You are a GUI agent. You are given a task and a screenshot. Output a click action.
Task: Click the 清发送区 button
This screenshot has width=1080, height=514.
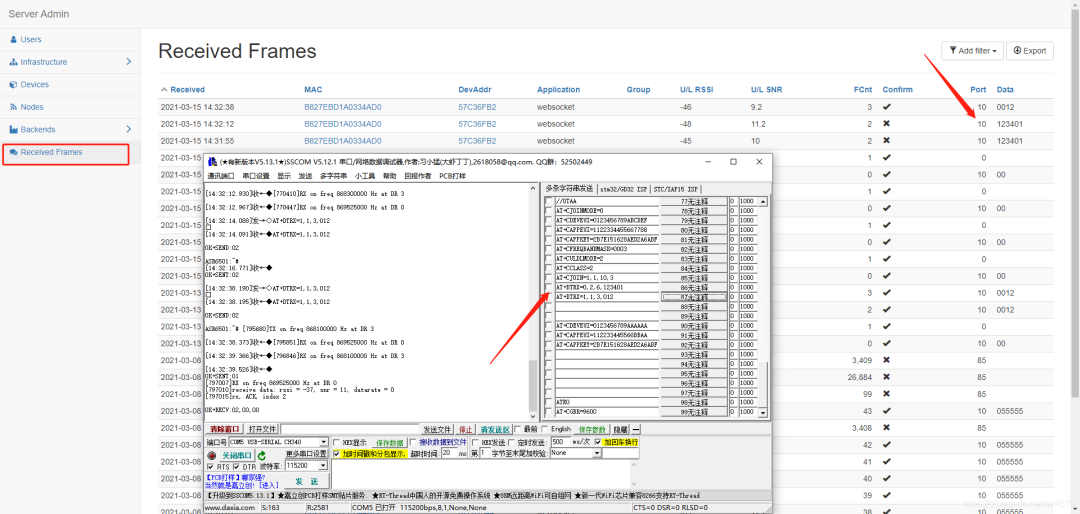[x=495, y=429]
